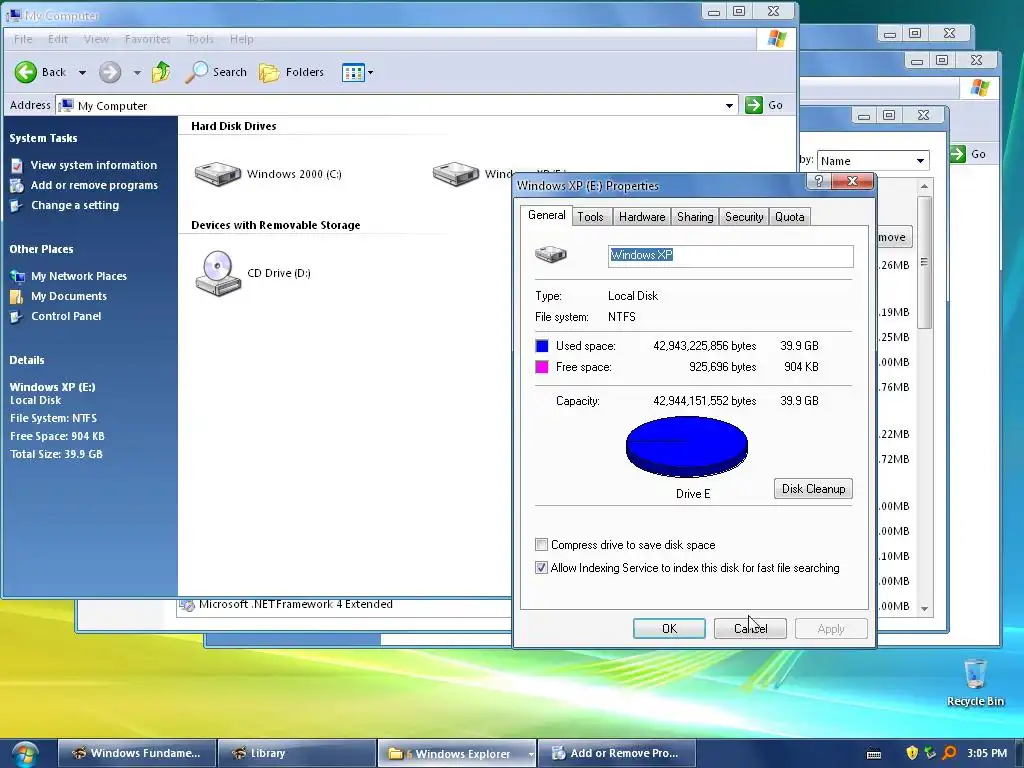Screen dimensions: 1024x768
Task: Go up one folder level icon
Action: 161,72
